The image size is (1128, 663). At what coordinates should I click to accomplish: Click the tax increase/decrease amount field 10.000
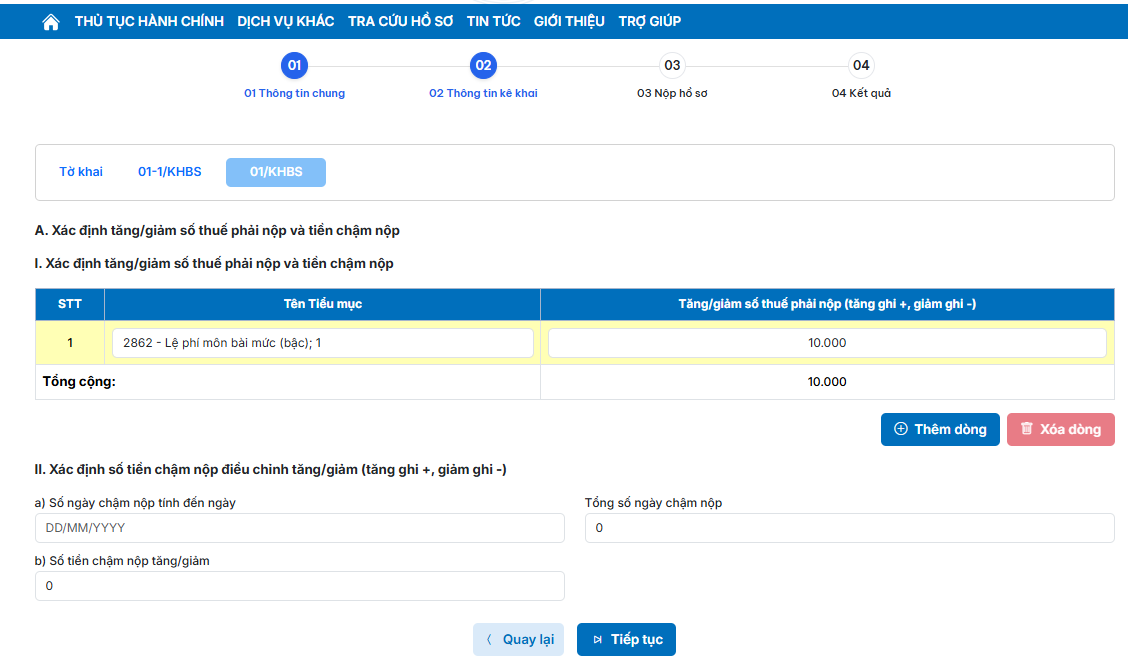(827, 343)
